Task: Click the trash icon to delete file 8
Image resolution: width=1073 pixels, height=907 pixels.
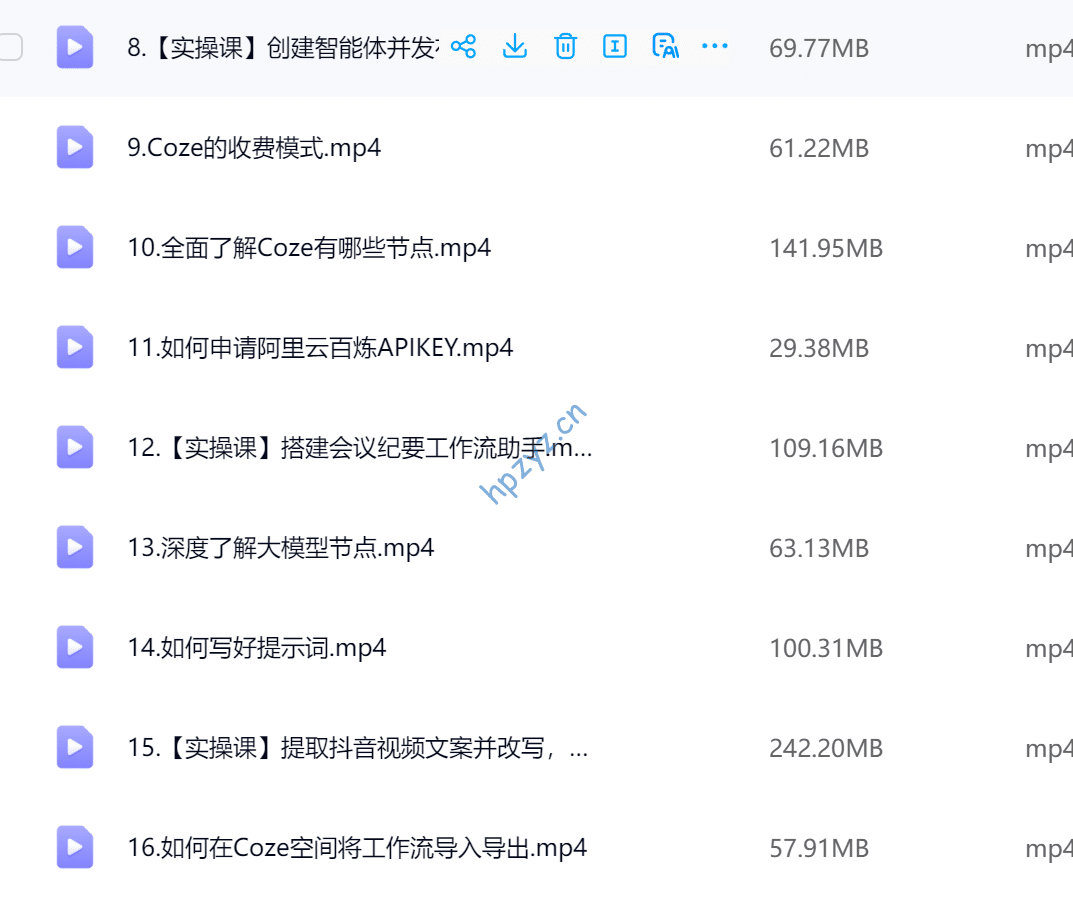Action: click(565, 47)
